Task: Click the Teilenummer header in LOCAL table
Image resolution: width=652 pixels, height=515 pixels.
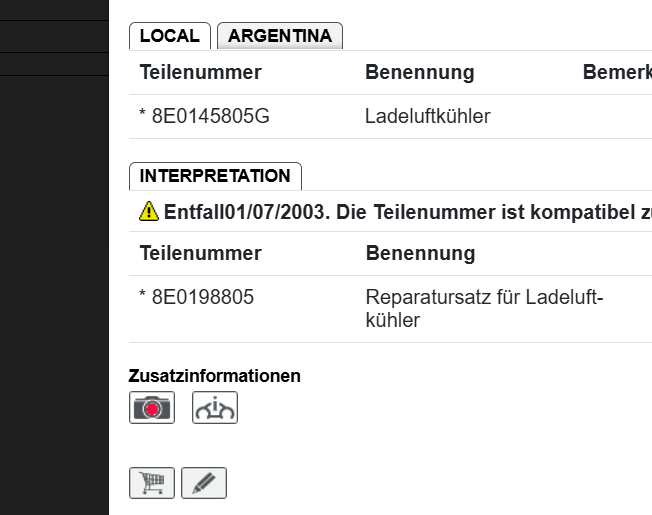Action: (x=200, y=72)
